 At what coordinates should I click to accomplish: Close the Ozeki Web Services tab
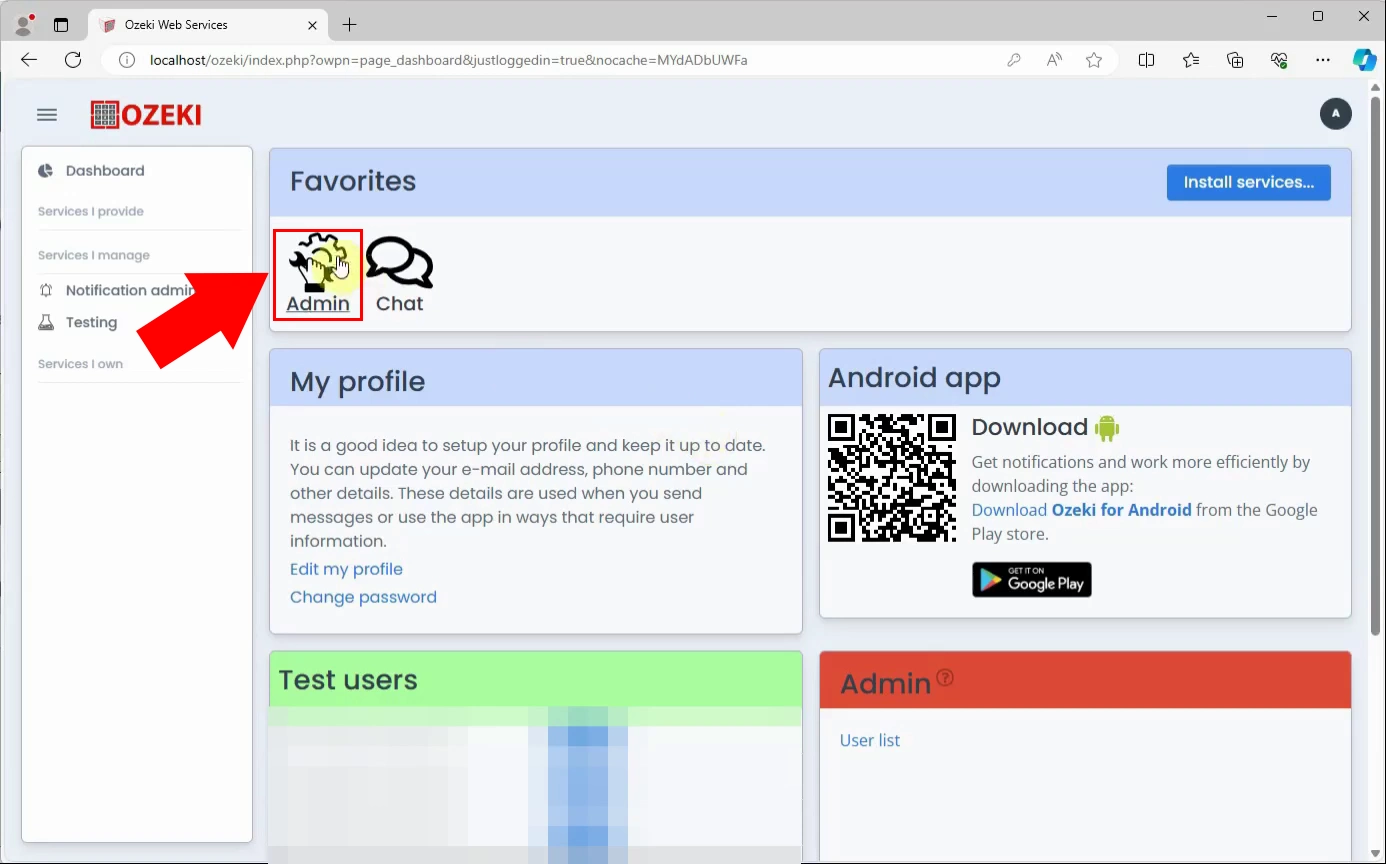coord(313,24)
